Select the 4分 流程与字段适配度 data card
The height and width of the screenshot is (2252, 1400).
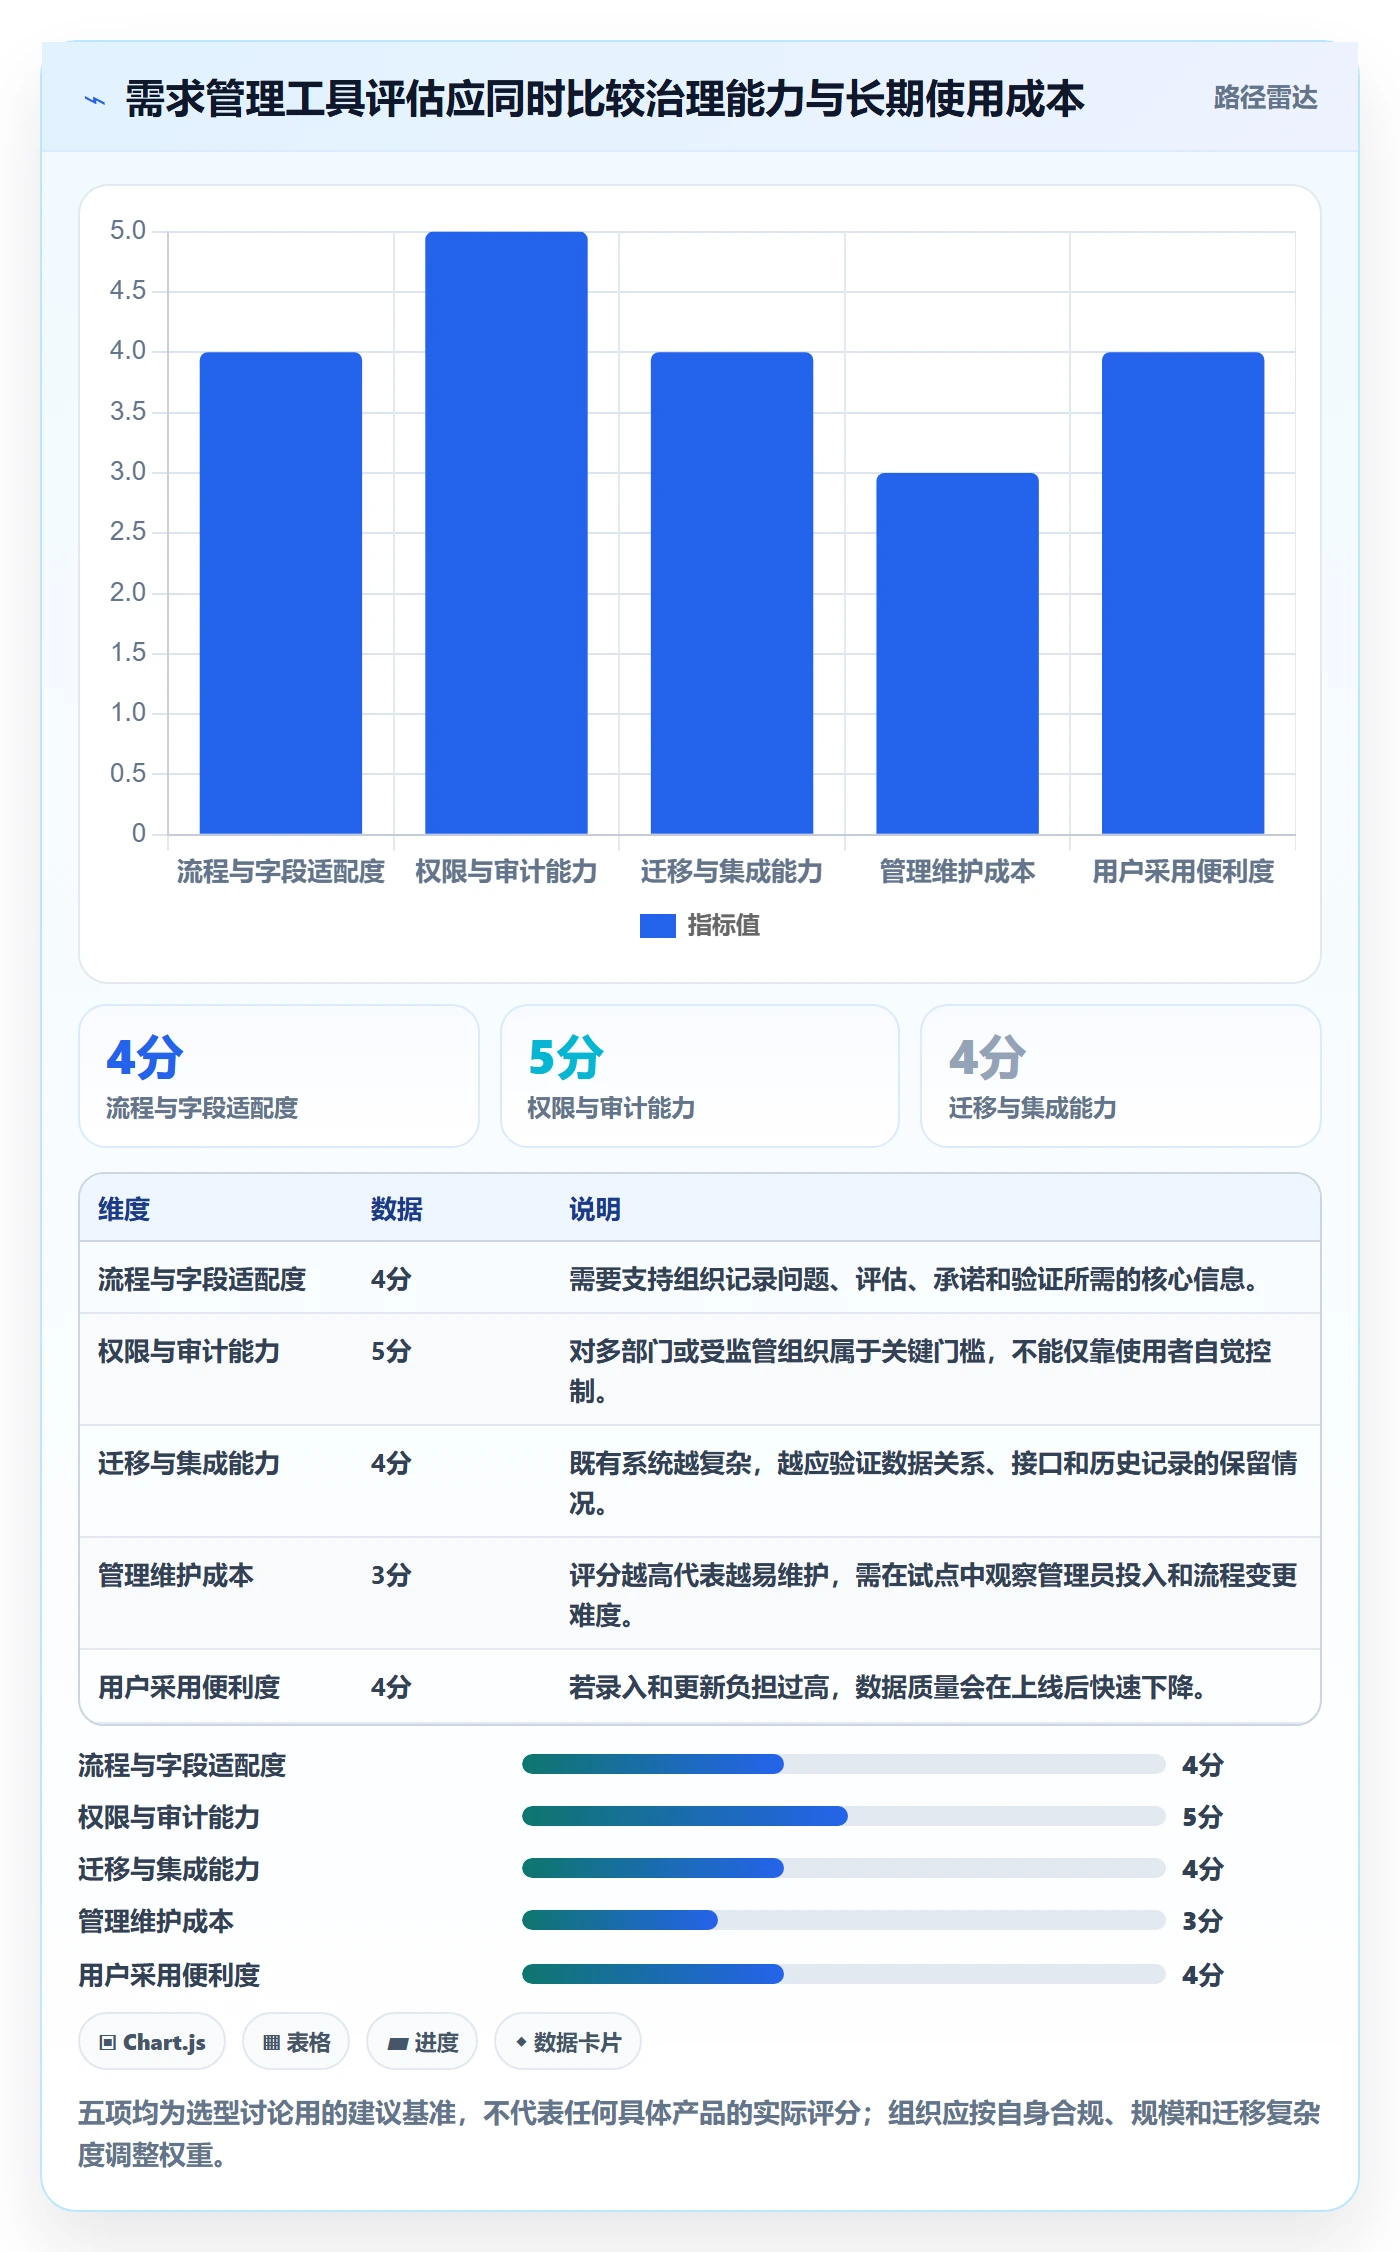pyautogui.click(x=279, y=1076)
